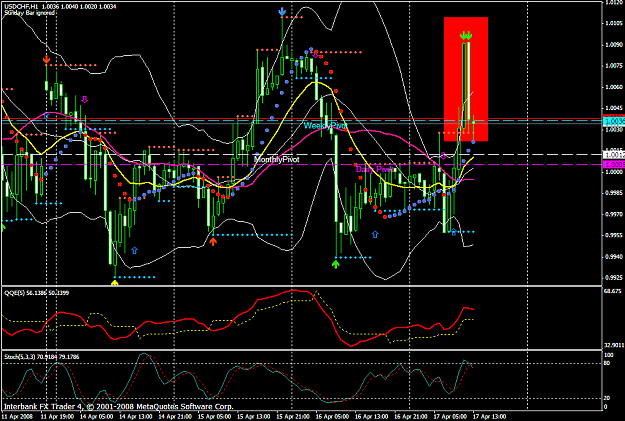Click the 17 Apr 05:00 time label
625x421 pixels.
(450, 416)
